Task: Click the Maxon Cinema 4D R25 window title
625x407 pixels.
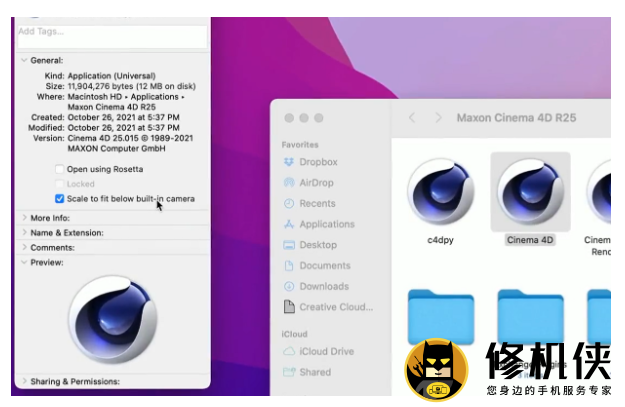Action: [x=517, y=118]
